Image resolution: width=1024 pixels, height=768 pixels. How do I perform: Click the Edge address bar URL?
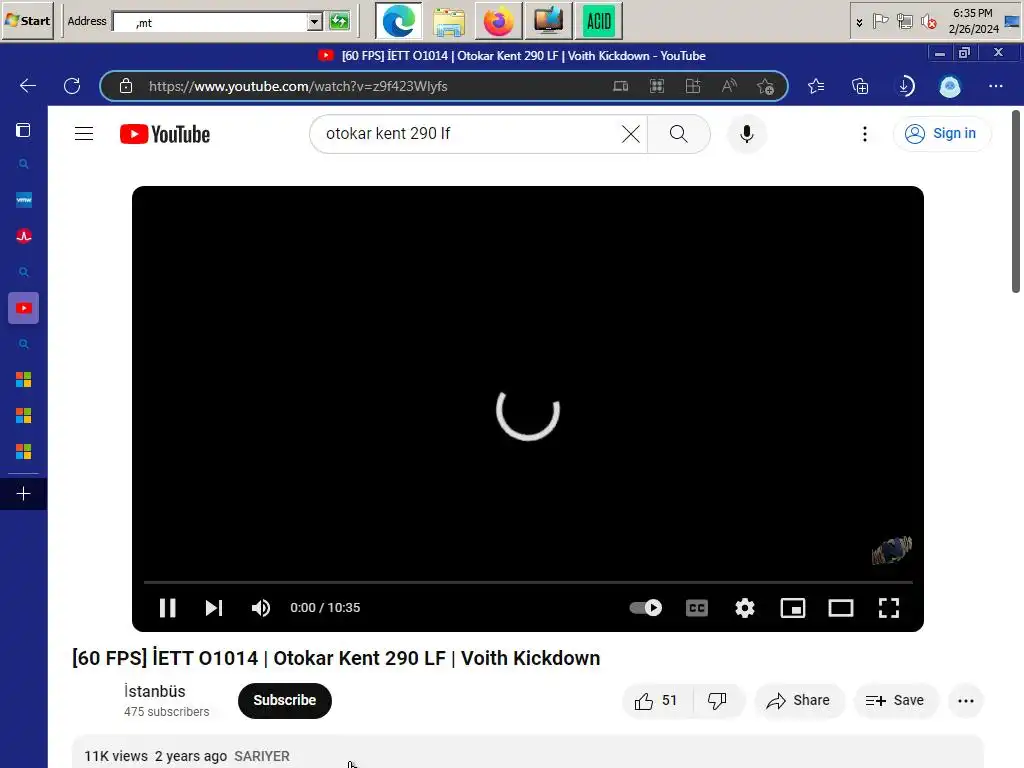[298, 86]
